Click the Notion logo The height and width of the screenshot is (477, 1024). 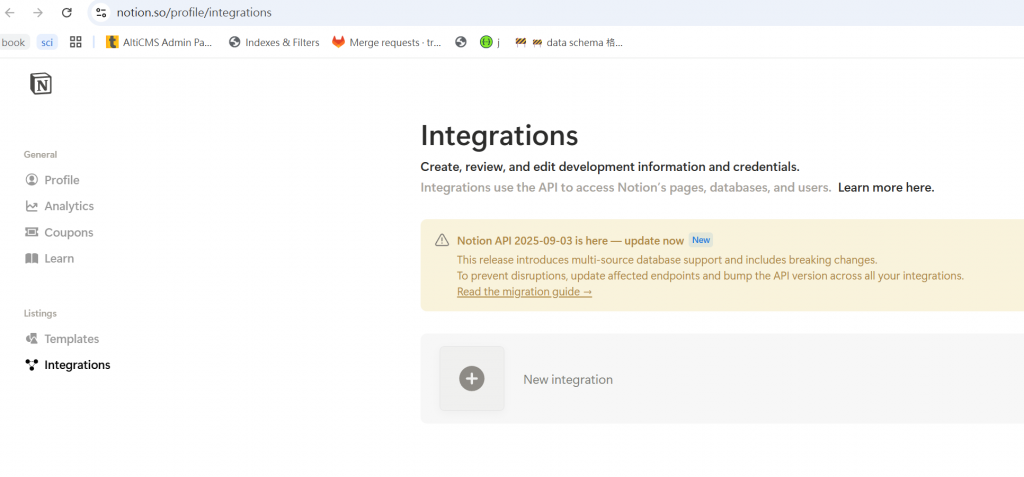click(40, 84)
